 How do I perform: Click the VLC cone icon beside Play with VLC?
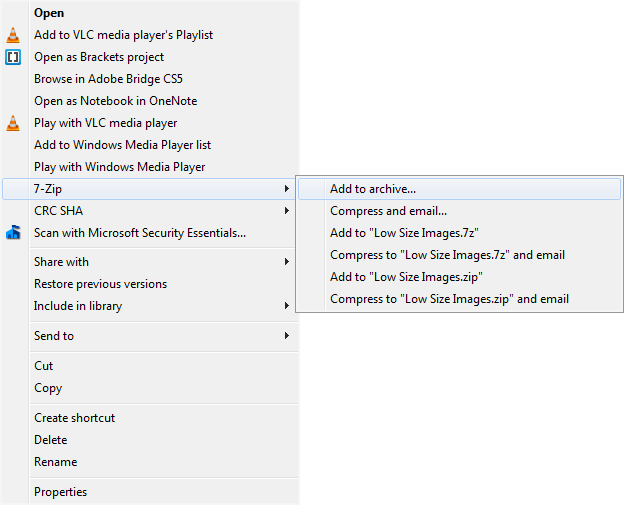13,123
